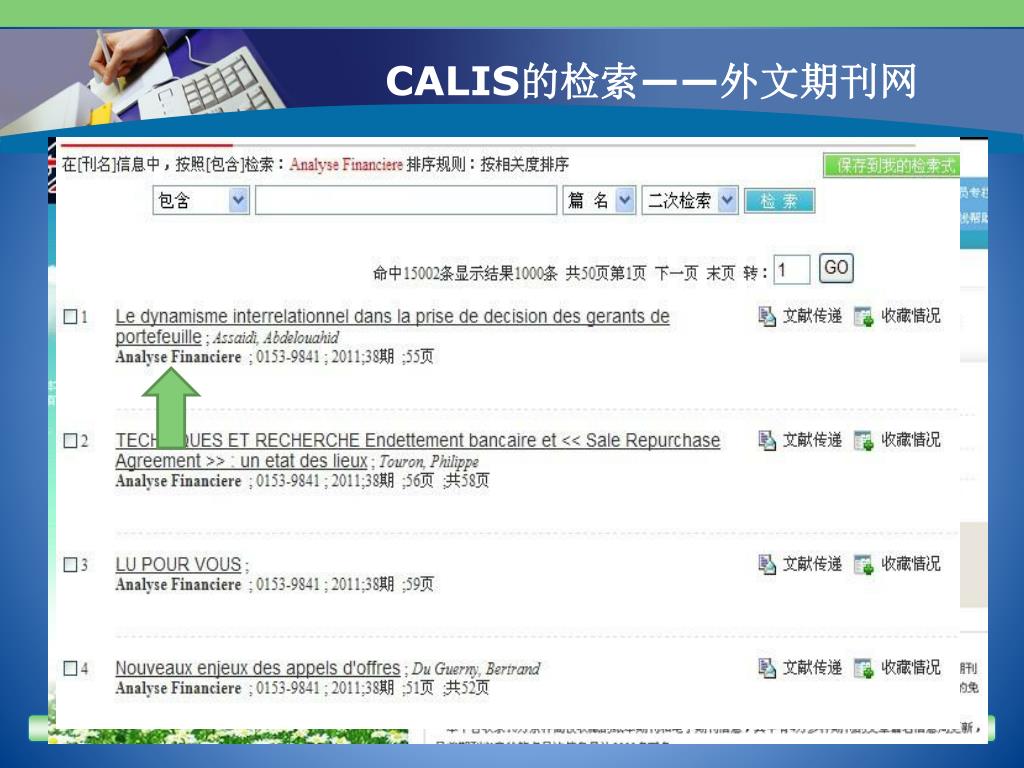Click 收藏情况 text for result 1
The height and width of the screenshot is (768, 1024).
click(x=911, y=316)
